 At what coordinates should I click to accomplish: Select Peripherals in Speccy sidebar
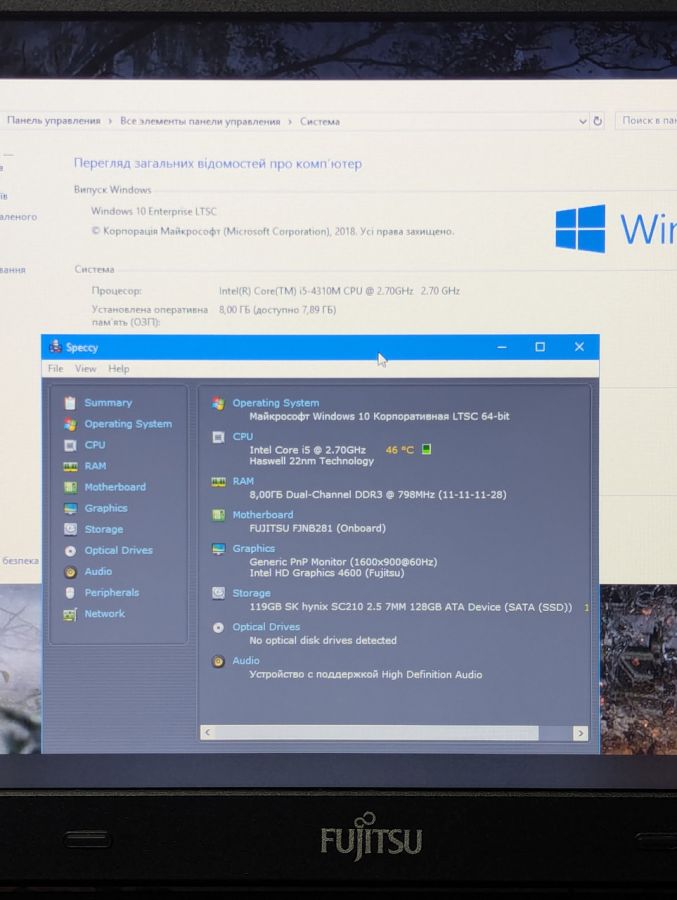(112, 593)
